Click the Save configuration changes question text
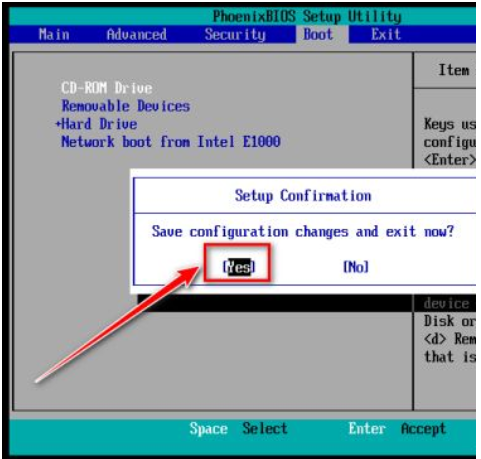Image resolution: width=481 pixels, height=459 pixels. pyautogui.click(x=303, y=231)
